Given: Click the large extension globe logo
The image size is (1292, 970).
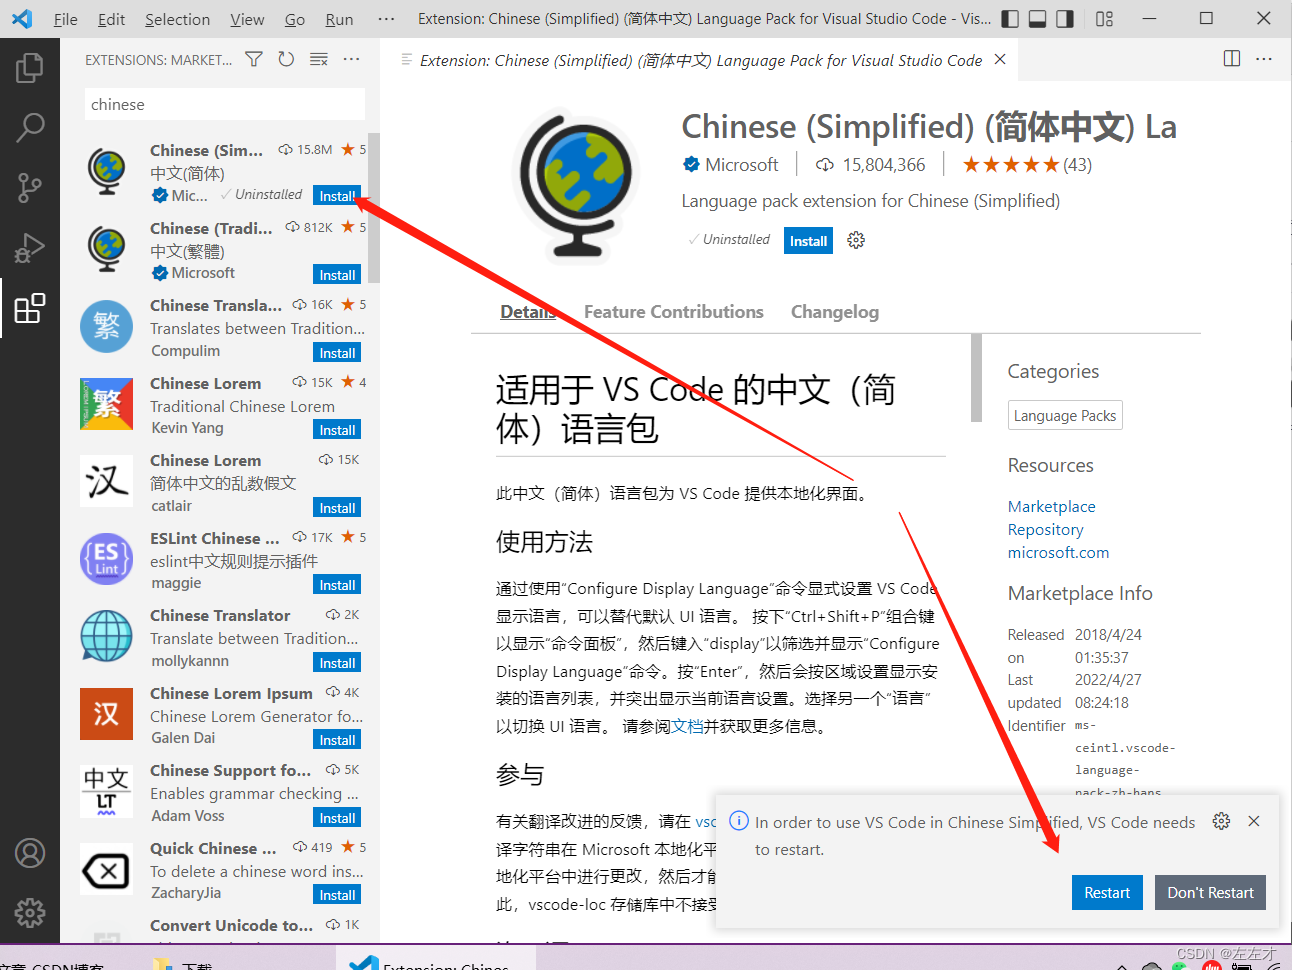Looking at the screenshot, I should click(x=579, y=186).
